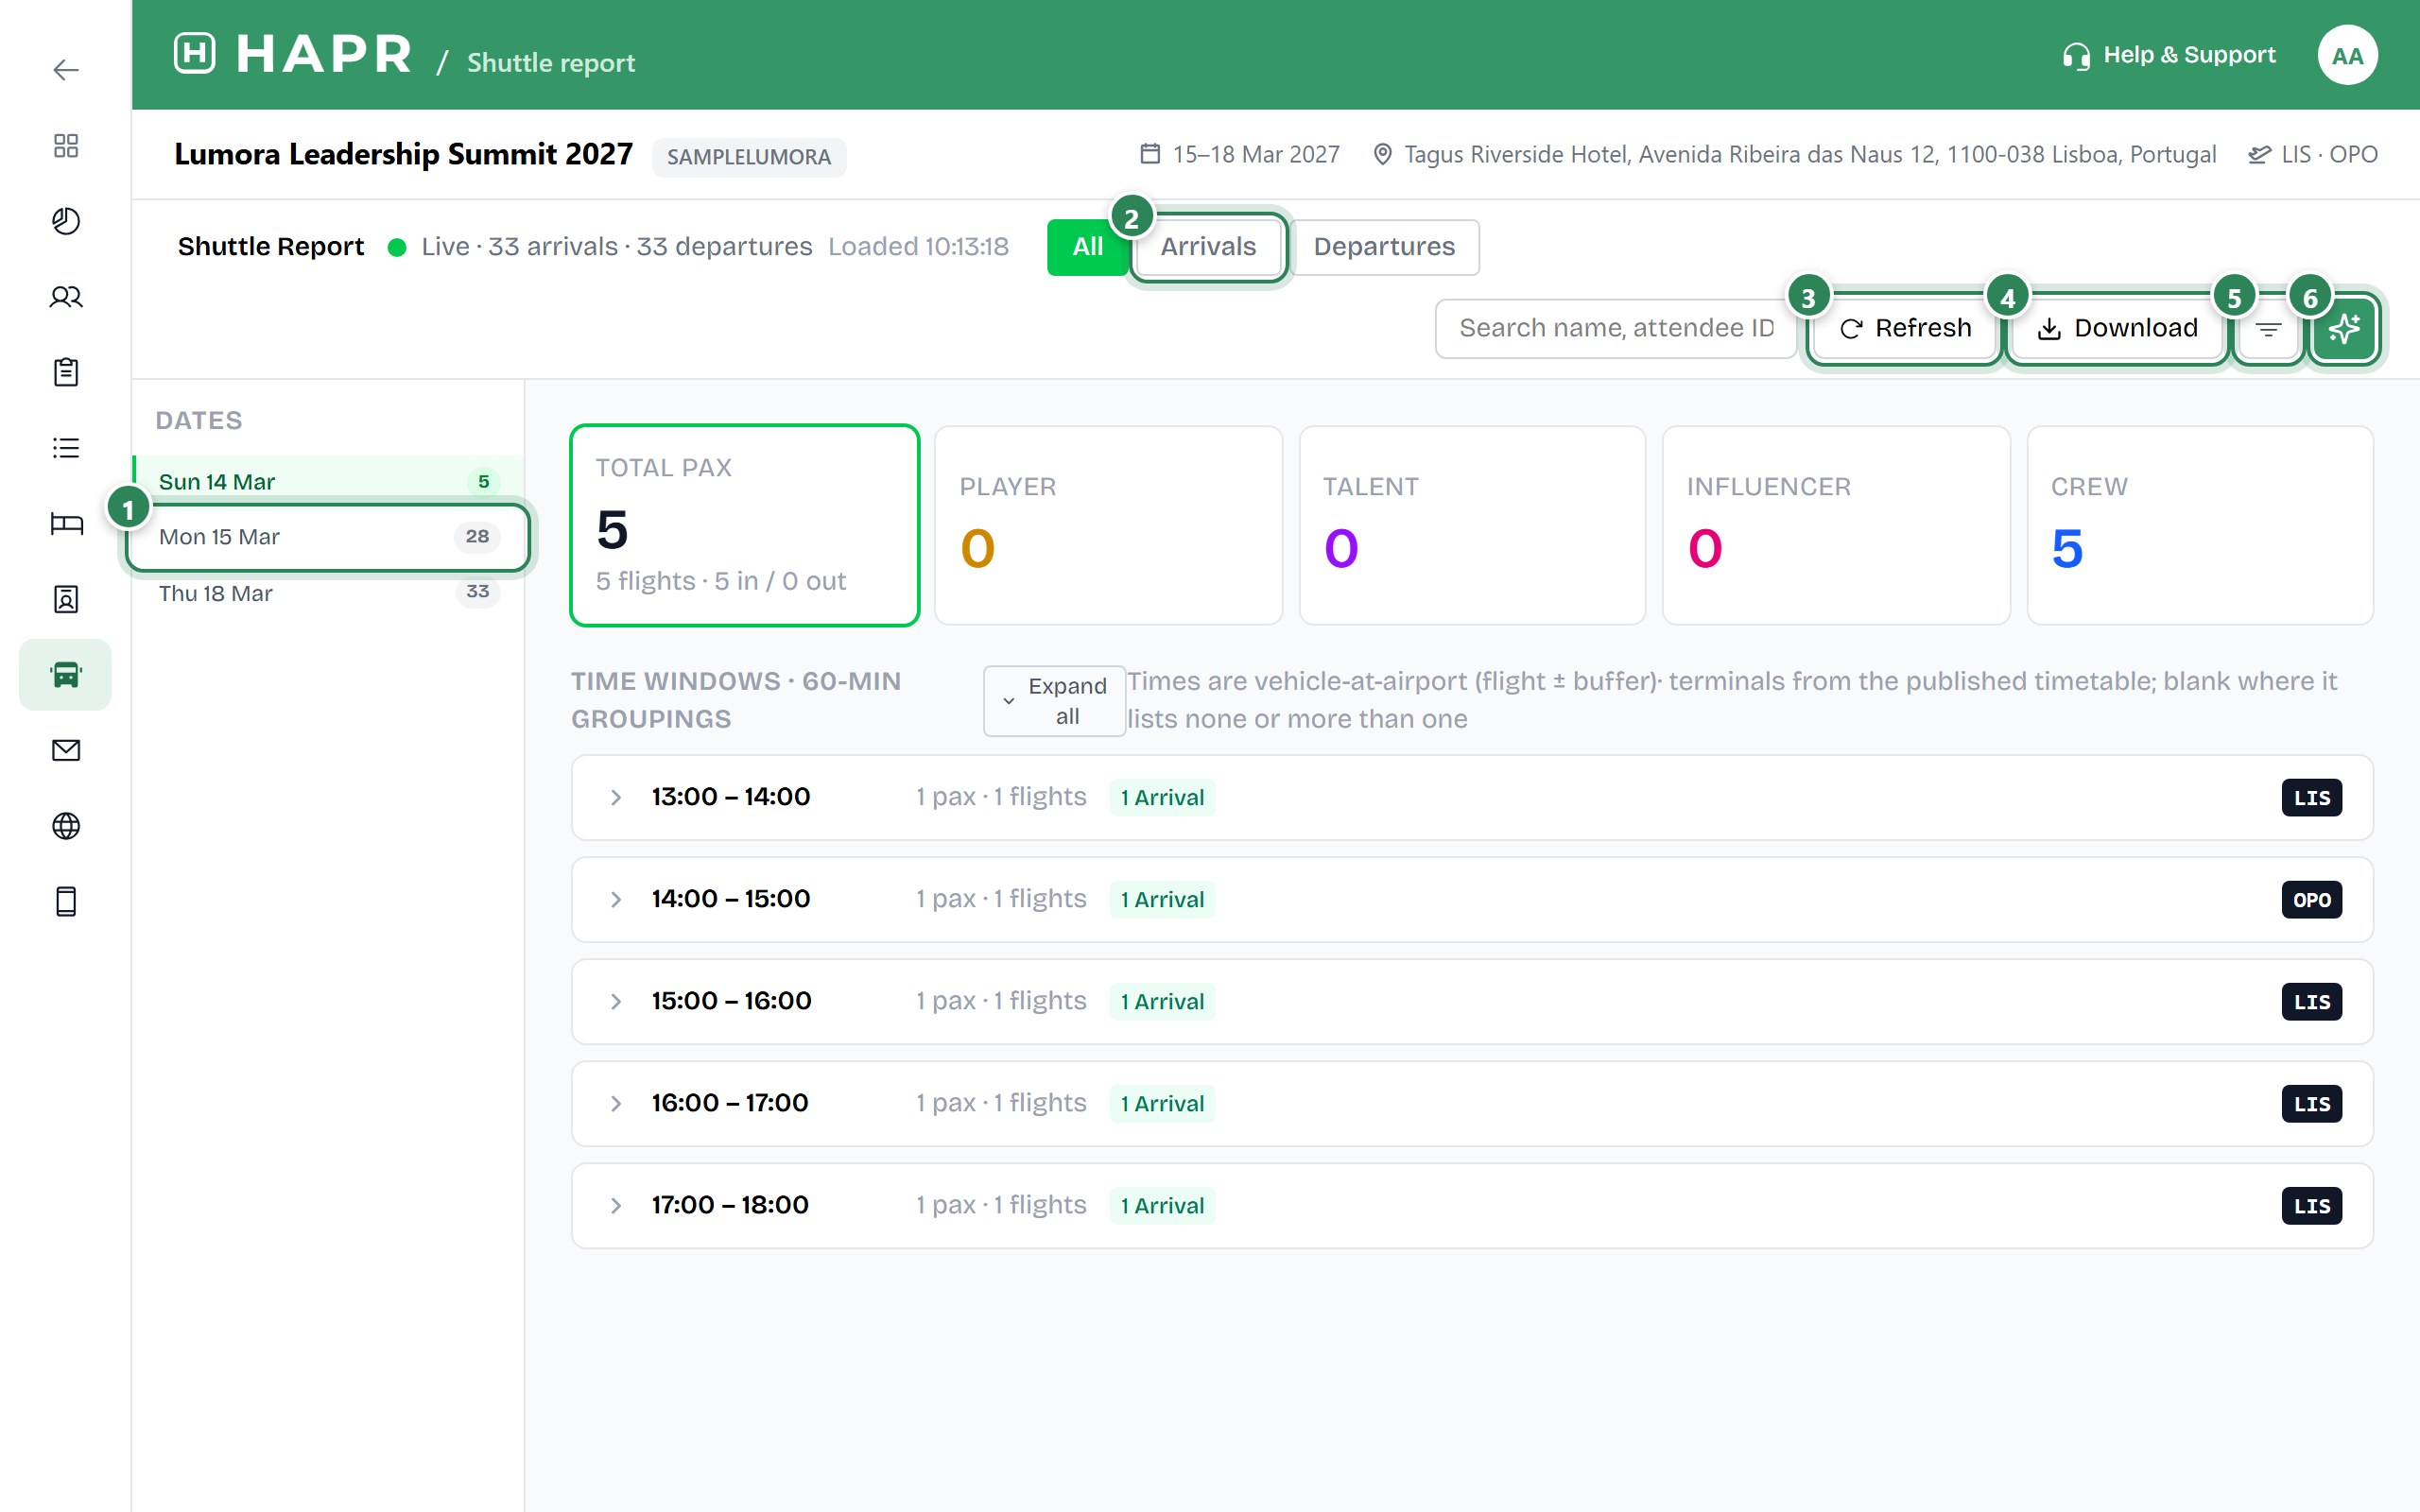Select Mon 15 Mar date
The image size is (2420, 1512).
click(328, 538)
